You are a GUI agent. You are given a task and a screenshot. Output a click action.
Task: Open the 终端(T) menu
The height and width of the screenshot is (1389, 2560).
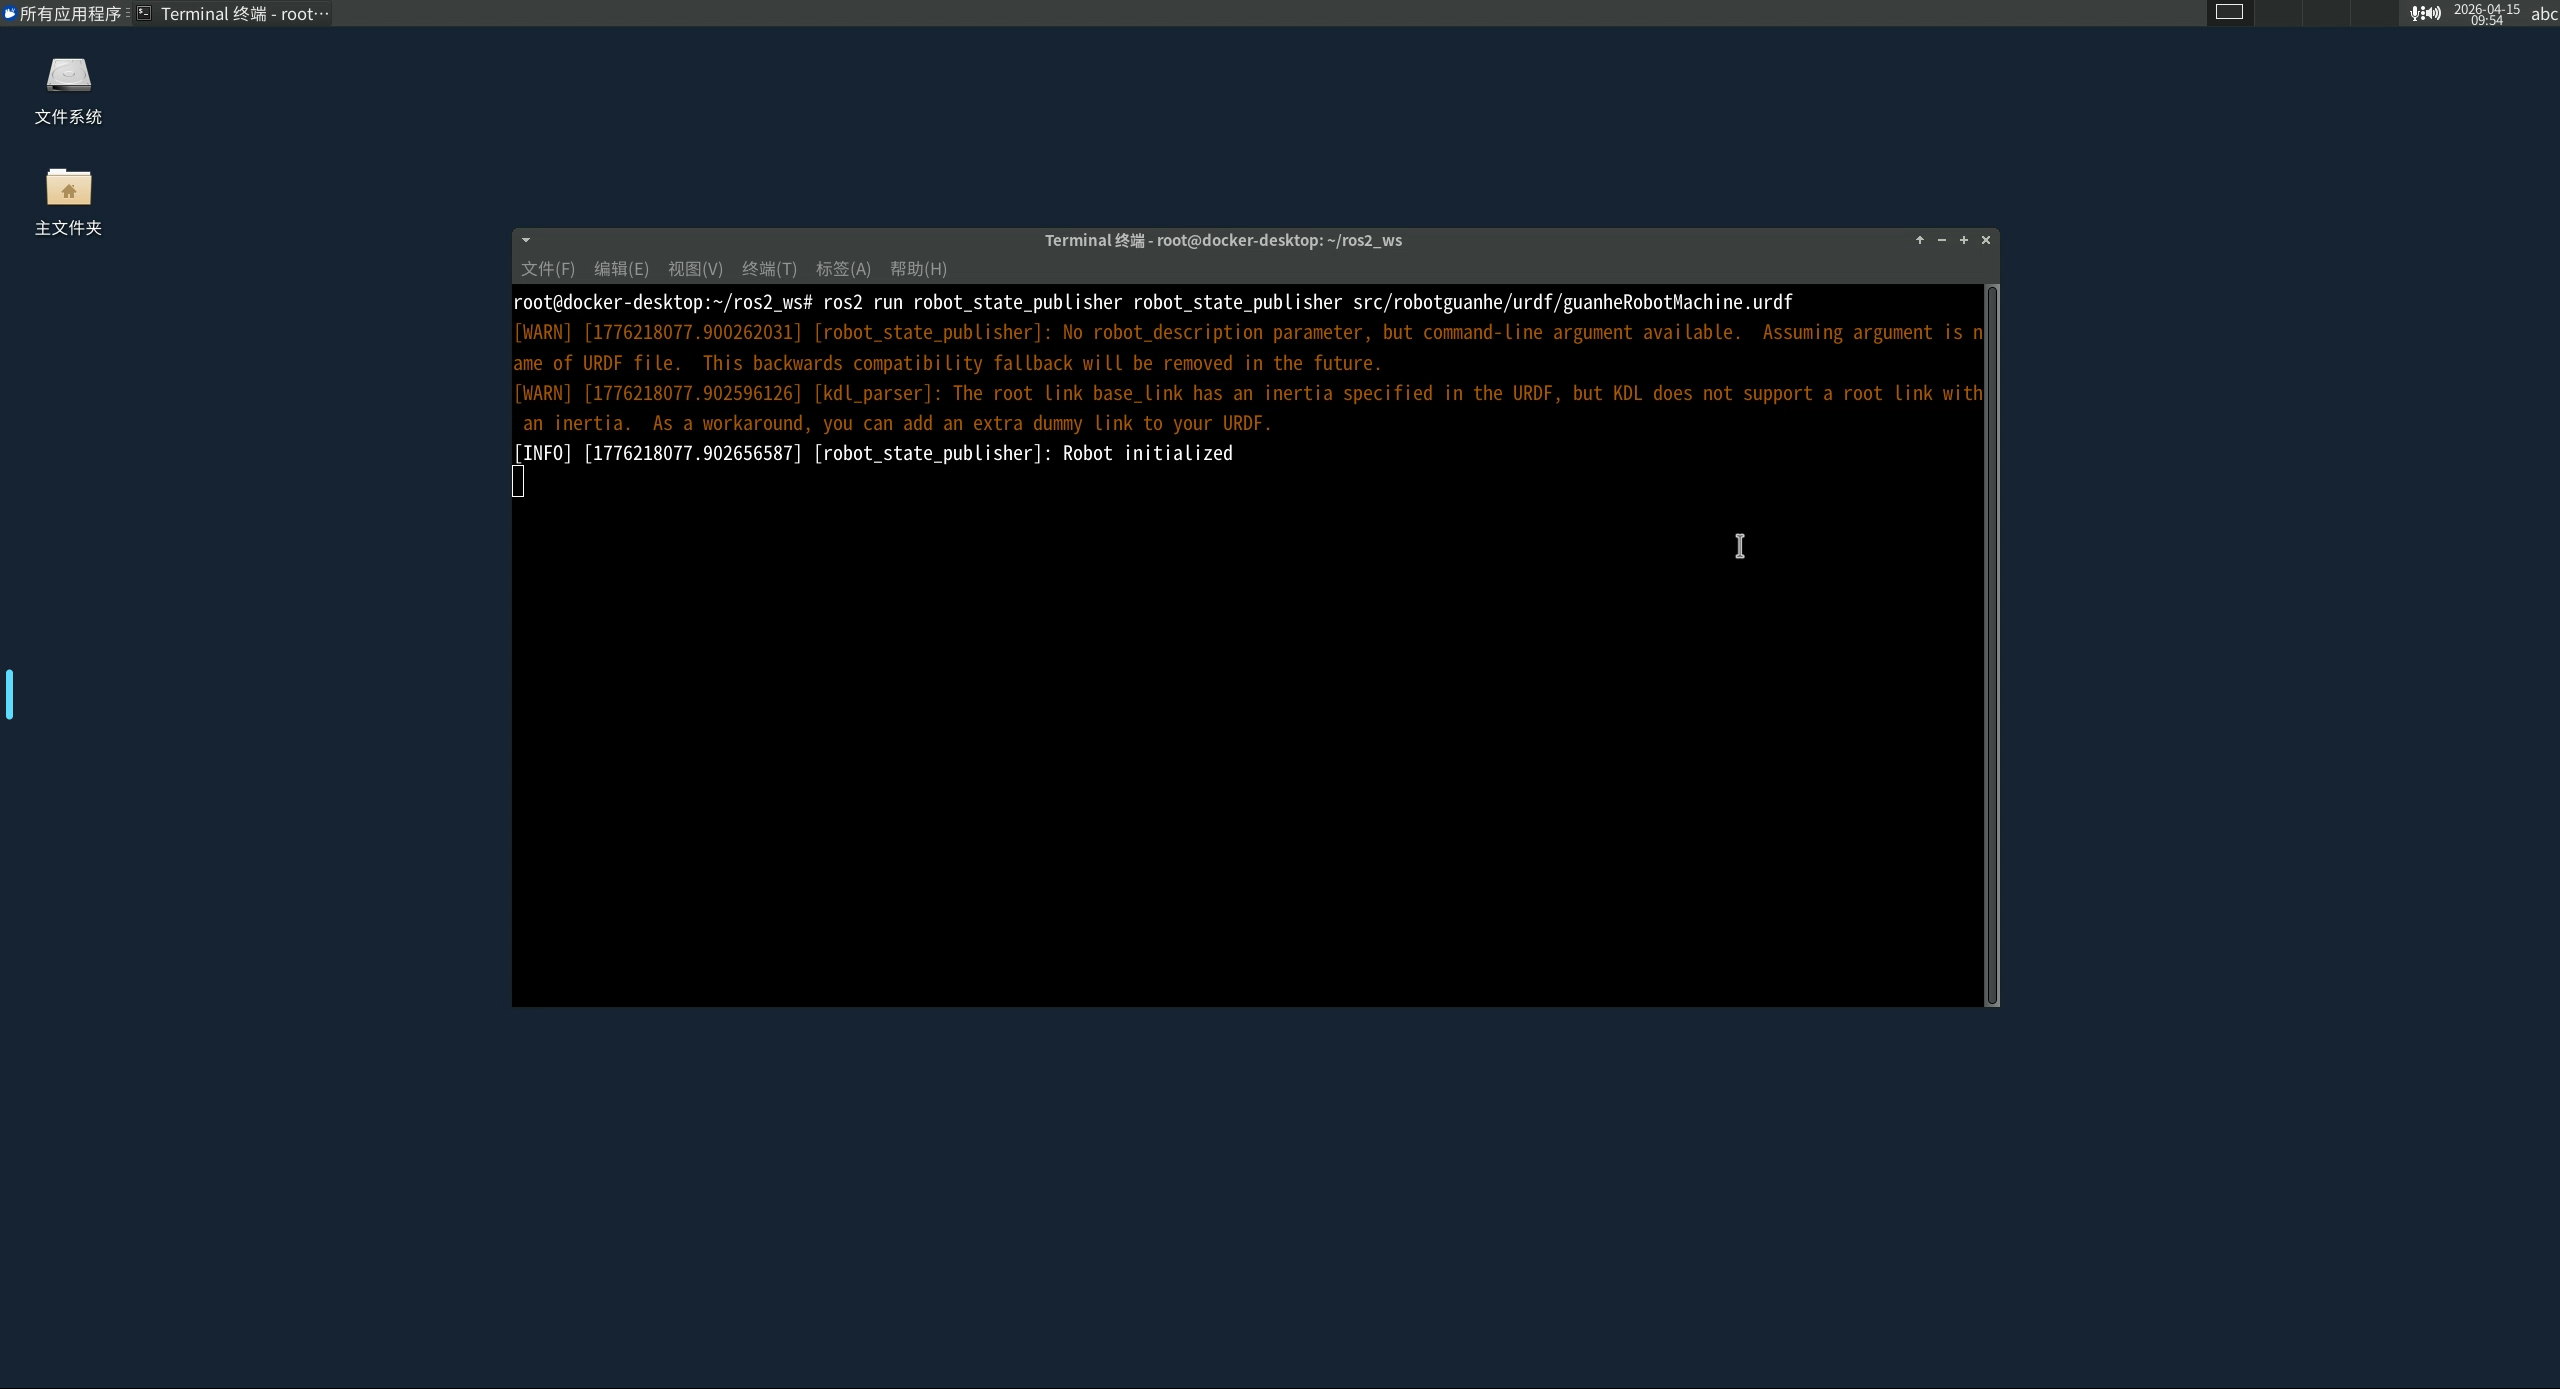769,269
